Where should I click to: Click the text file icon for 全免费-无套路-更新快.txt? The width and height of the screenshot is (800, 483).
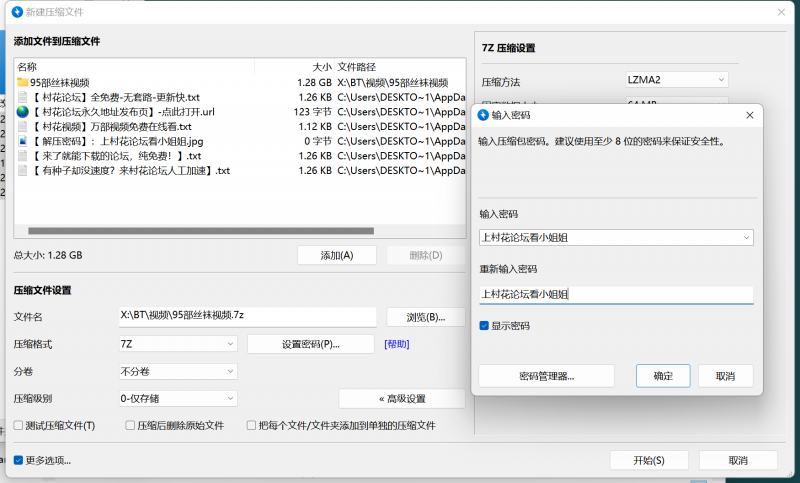tap(22, 97)
